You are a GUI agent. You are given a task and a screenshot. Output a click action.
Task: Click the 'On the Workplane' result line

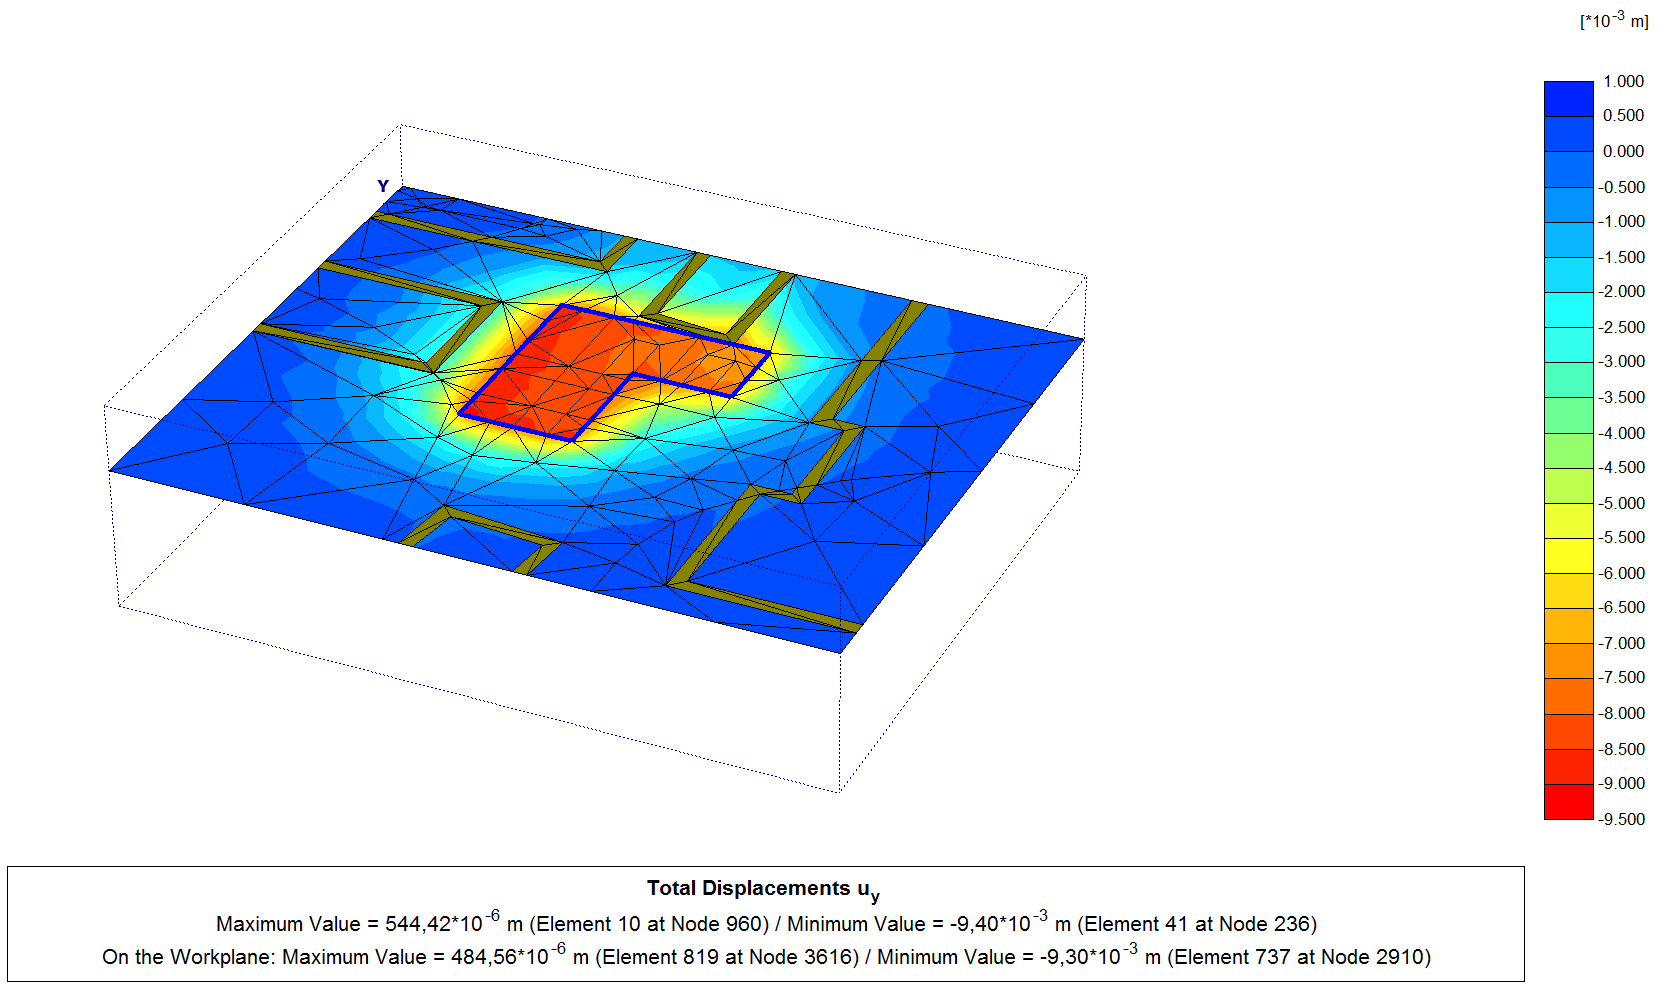pyautogui.click(x=766, y=956)
